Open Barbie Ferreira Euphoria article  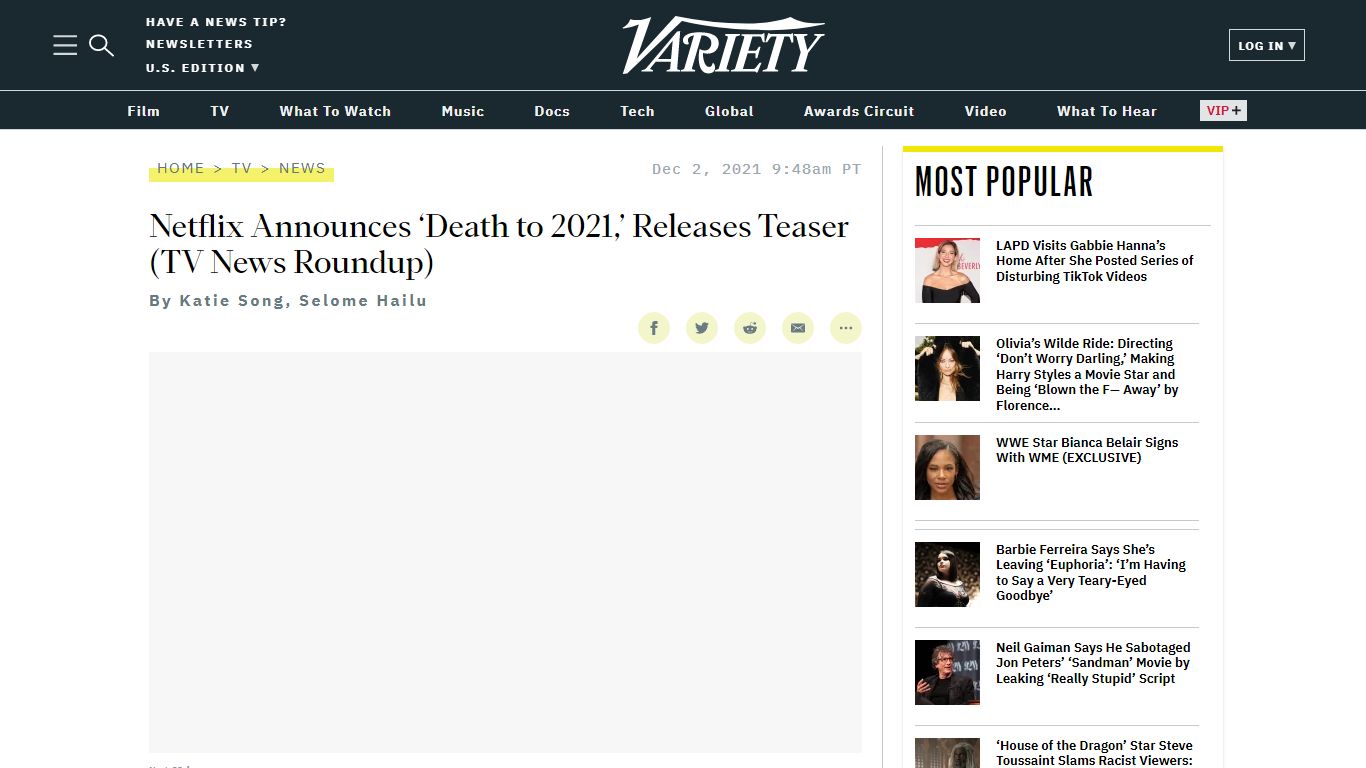pos(1091,572)
